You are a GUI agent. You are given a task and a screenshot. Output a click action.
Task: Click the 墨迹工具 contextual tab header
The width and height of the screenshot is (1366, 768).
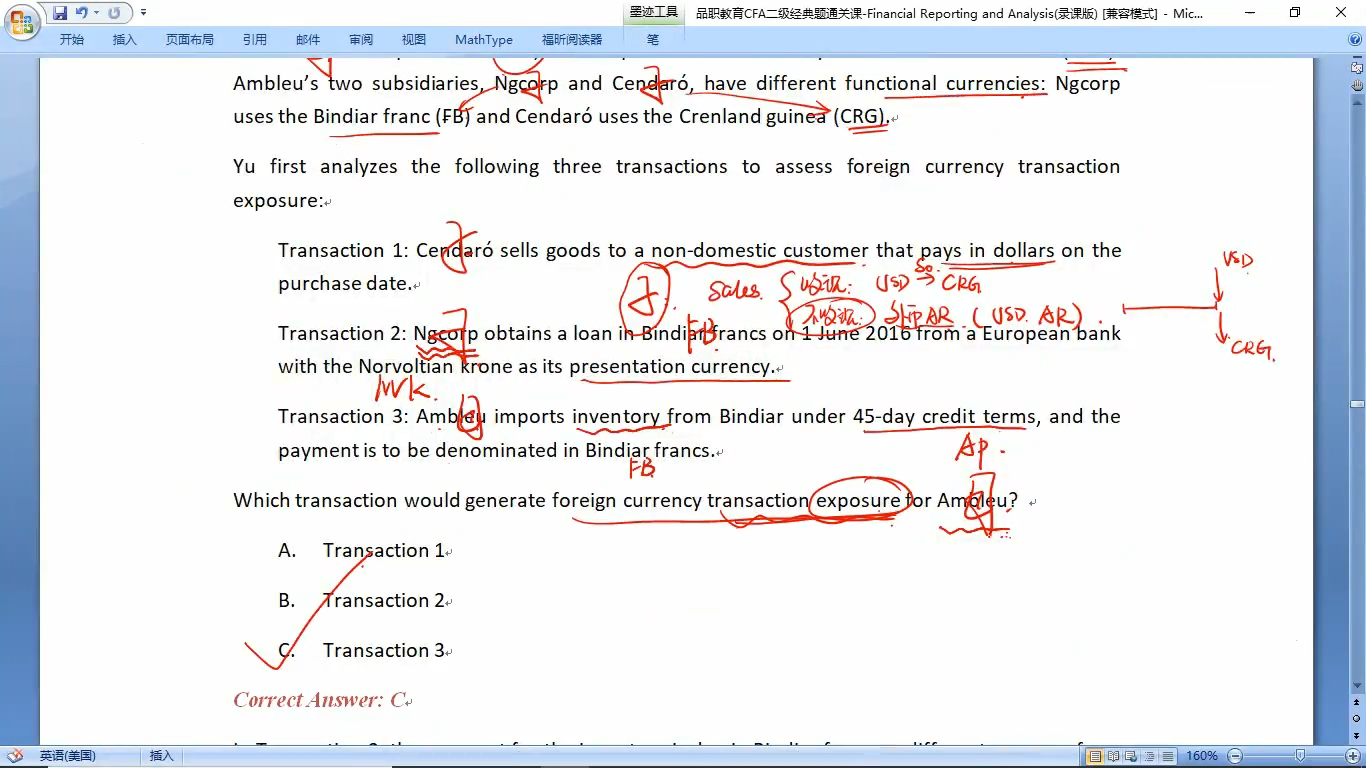(654, 13)
